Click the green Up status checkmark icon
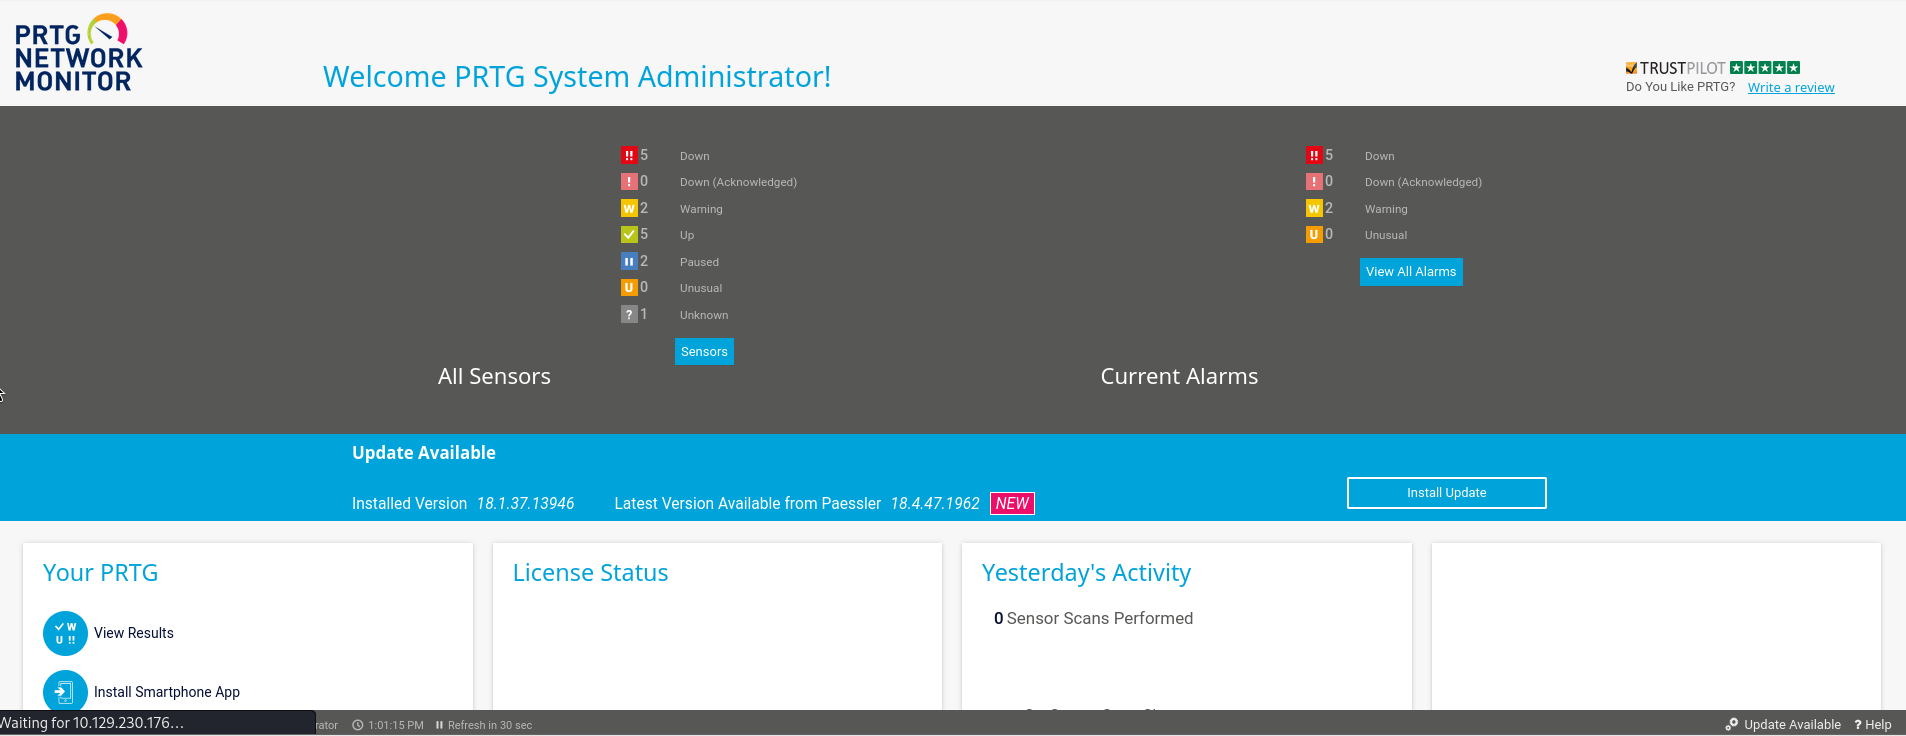1906x736 pixels. click(628, 235)
